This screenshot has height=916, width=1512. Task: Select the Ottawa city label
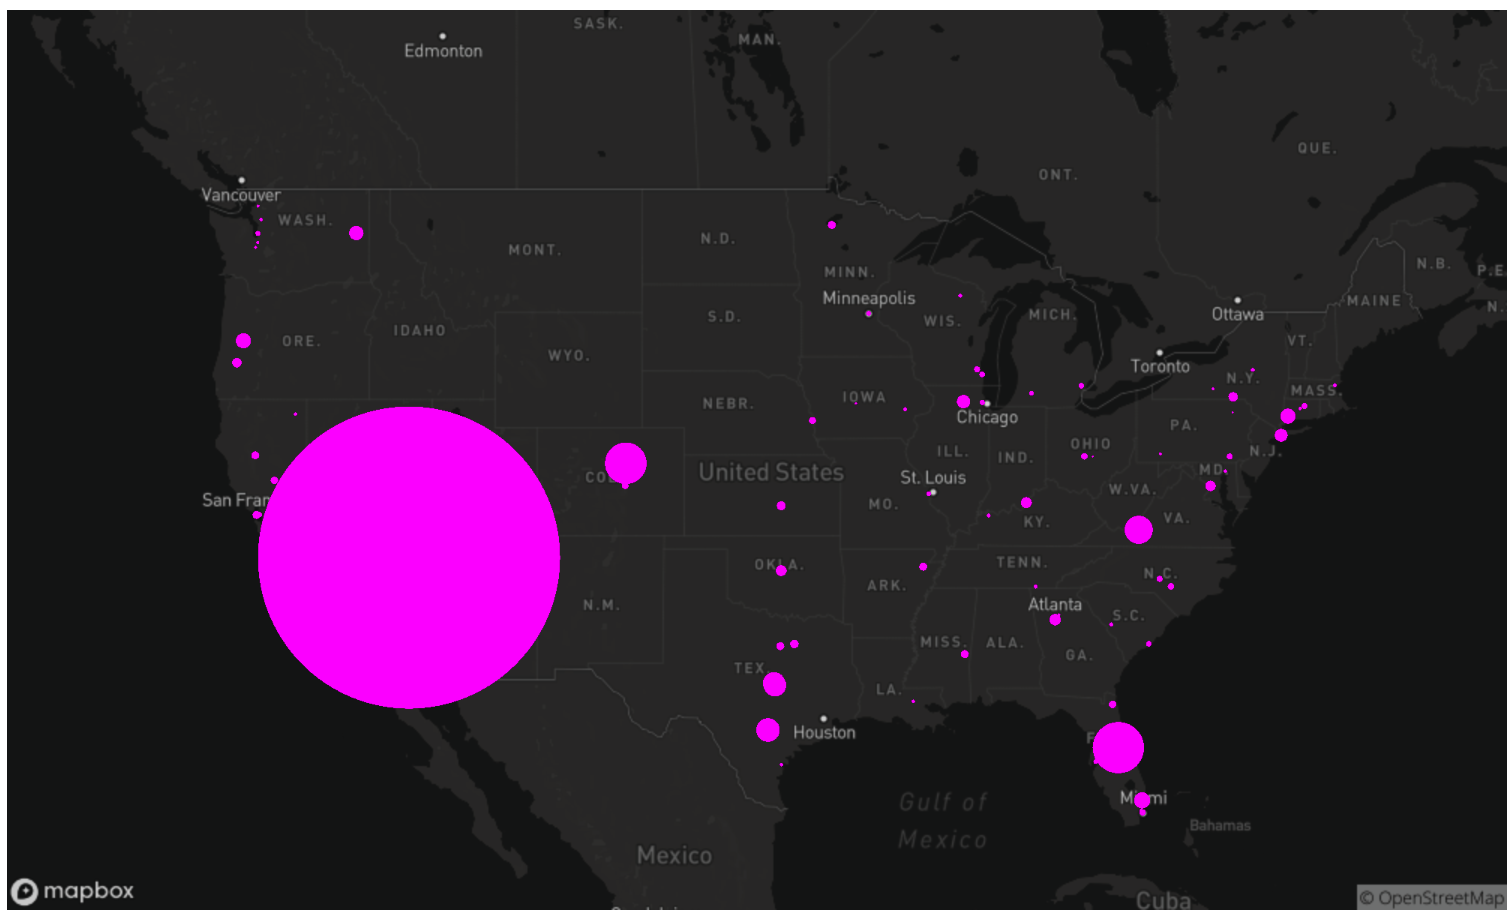click(1237, 314)
